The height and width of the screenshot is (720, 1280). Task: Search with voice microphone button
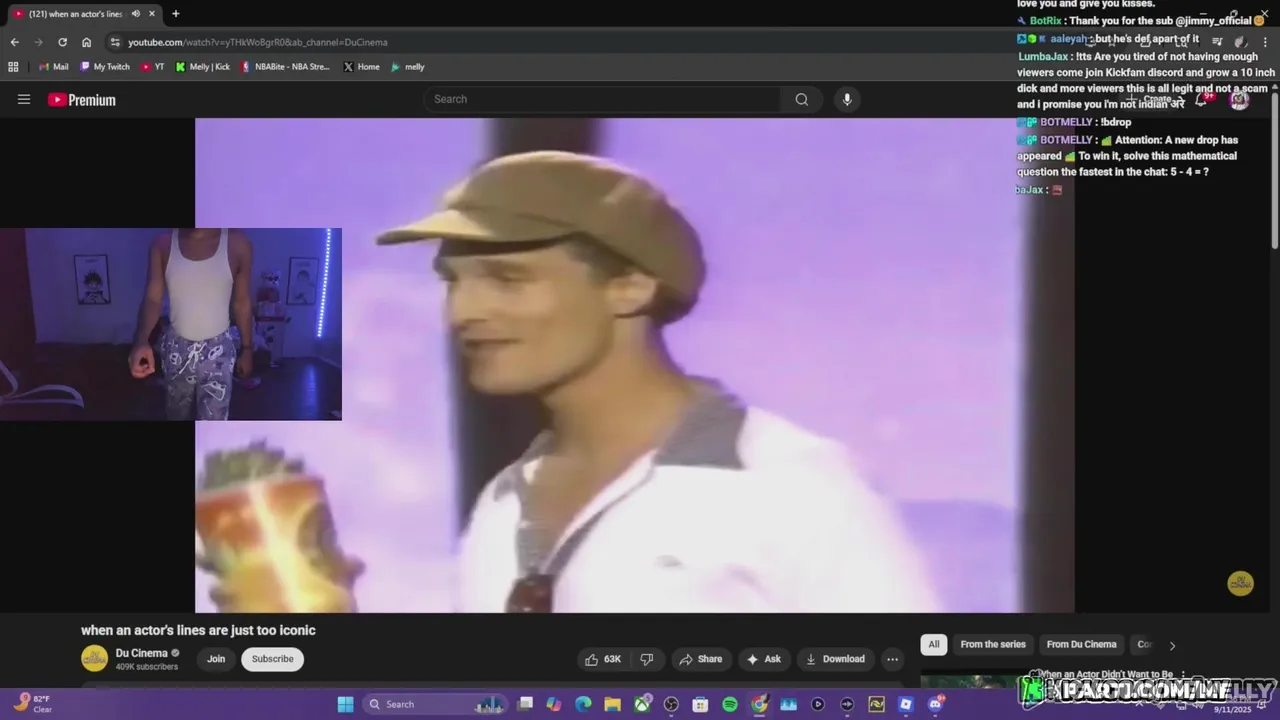(847, 99)
